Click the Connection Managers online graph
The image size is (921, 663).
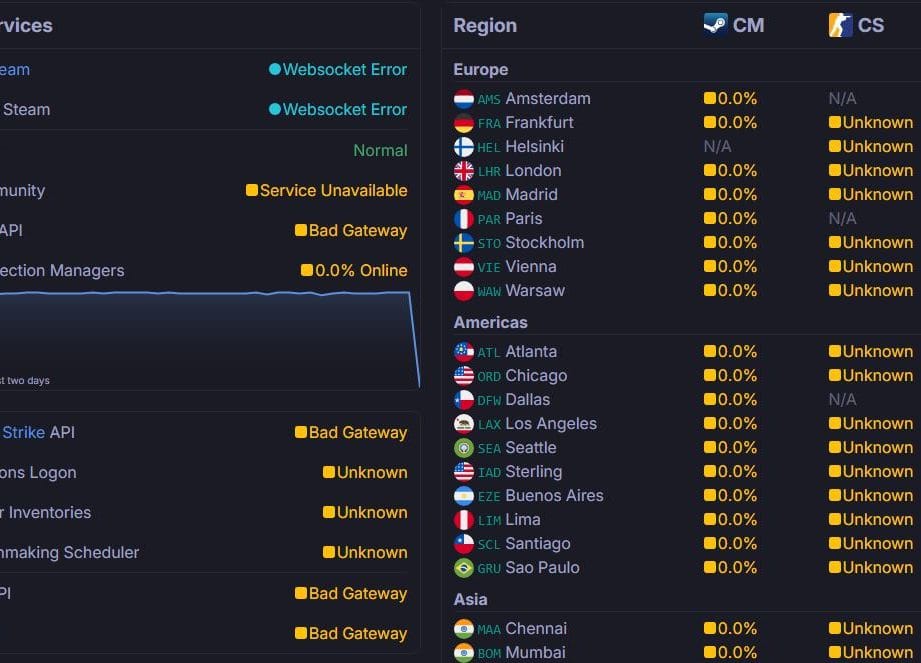tap(209, 339)
